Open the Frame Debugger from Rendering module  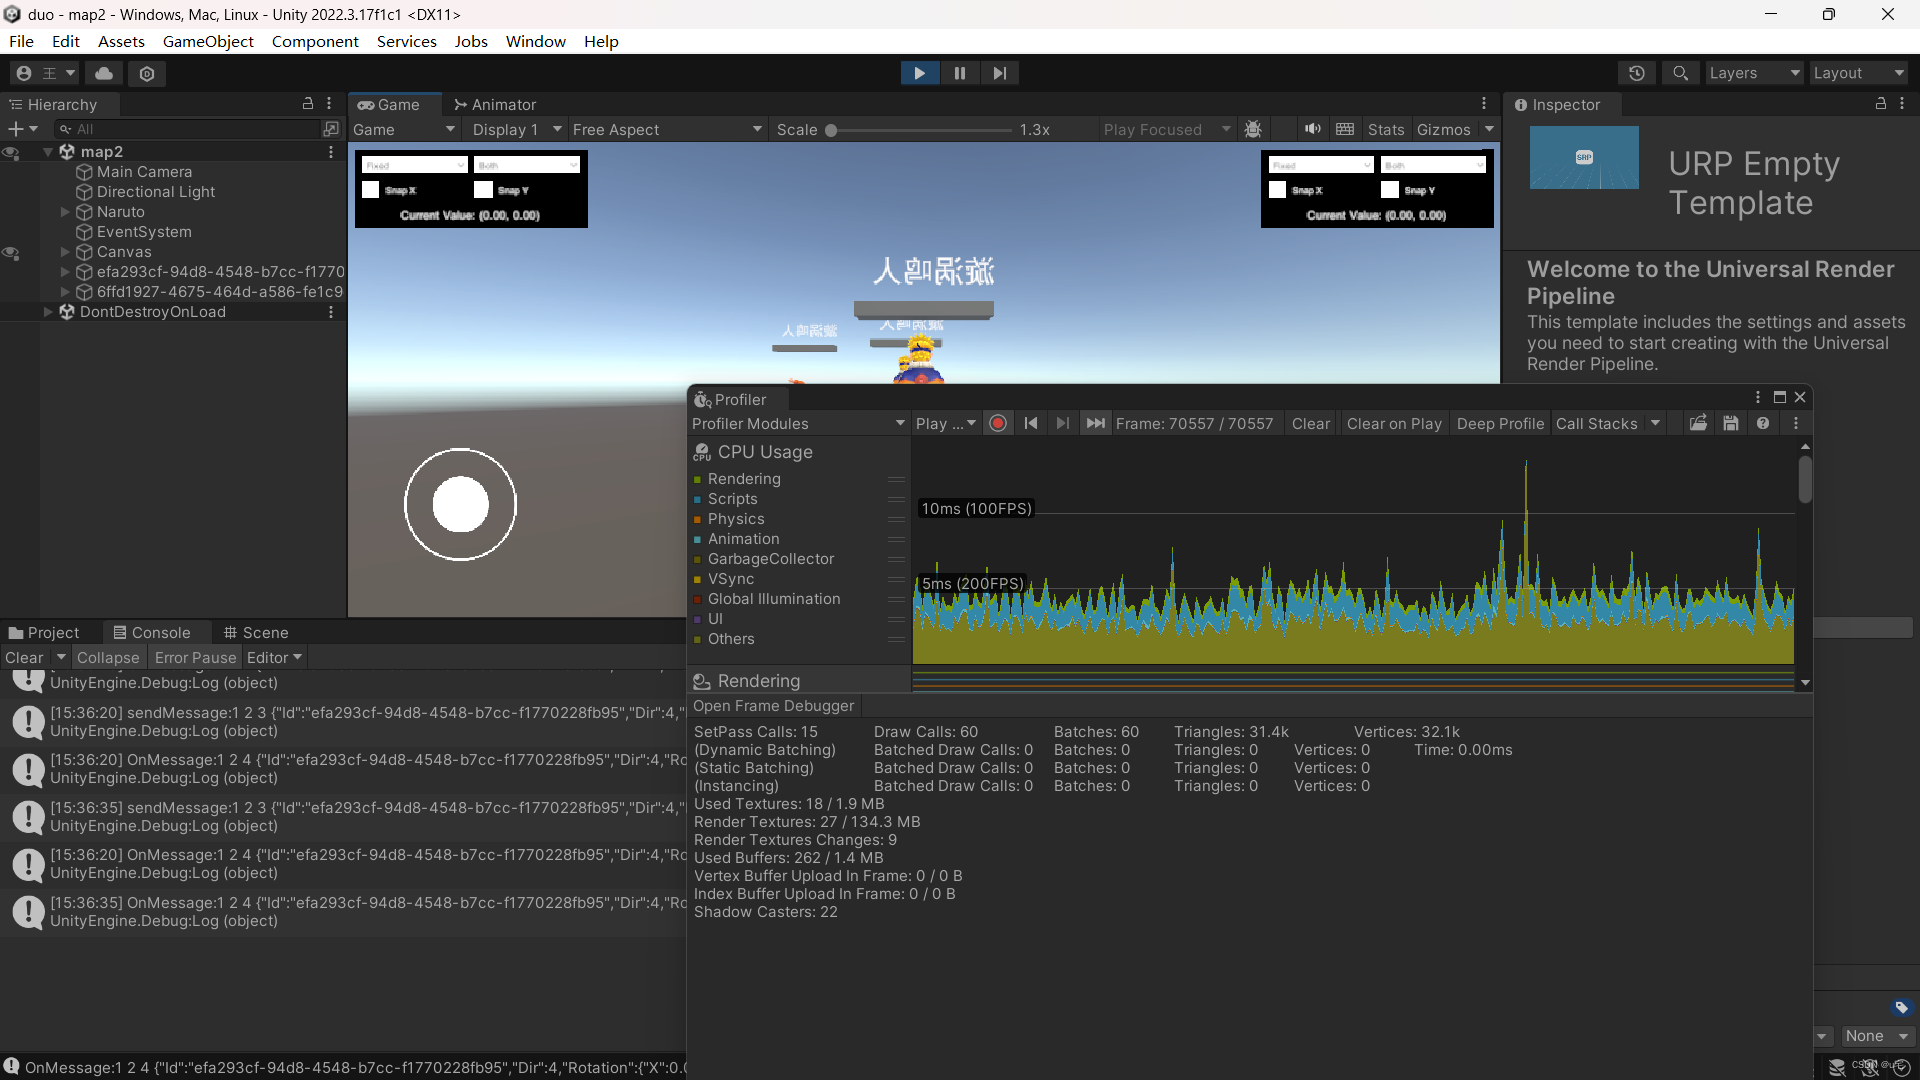772,706
